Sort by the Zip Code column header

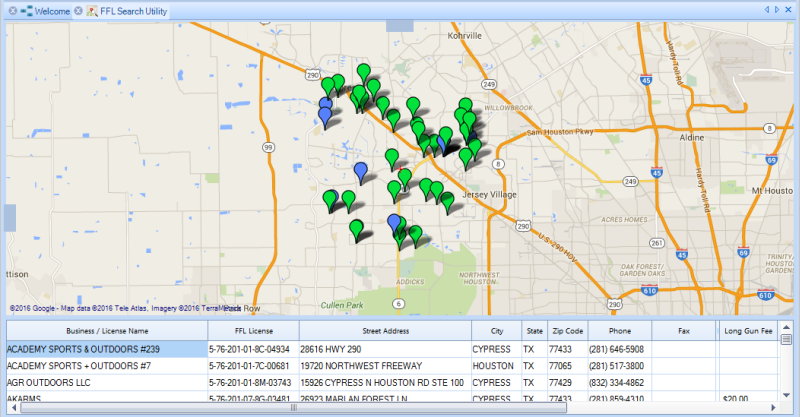pos(568,331)
